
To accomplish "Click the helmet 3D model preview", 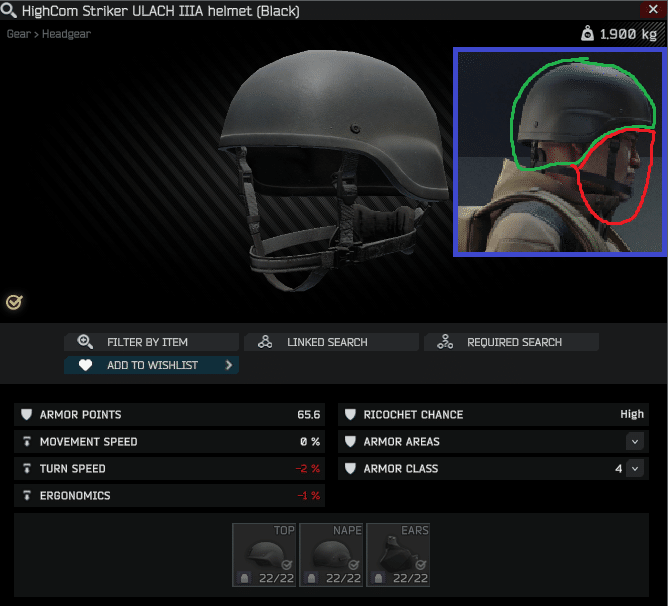I will pyautogui.click(x=332, y=170).
